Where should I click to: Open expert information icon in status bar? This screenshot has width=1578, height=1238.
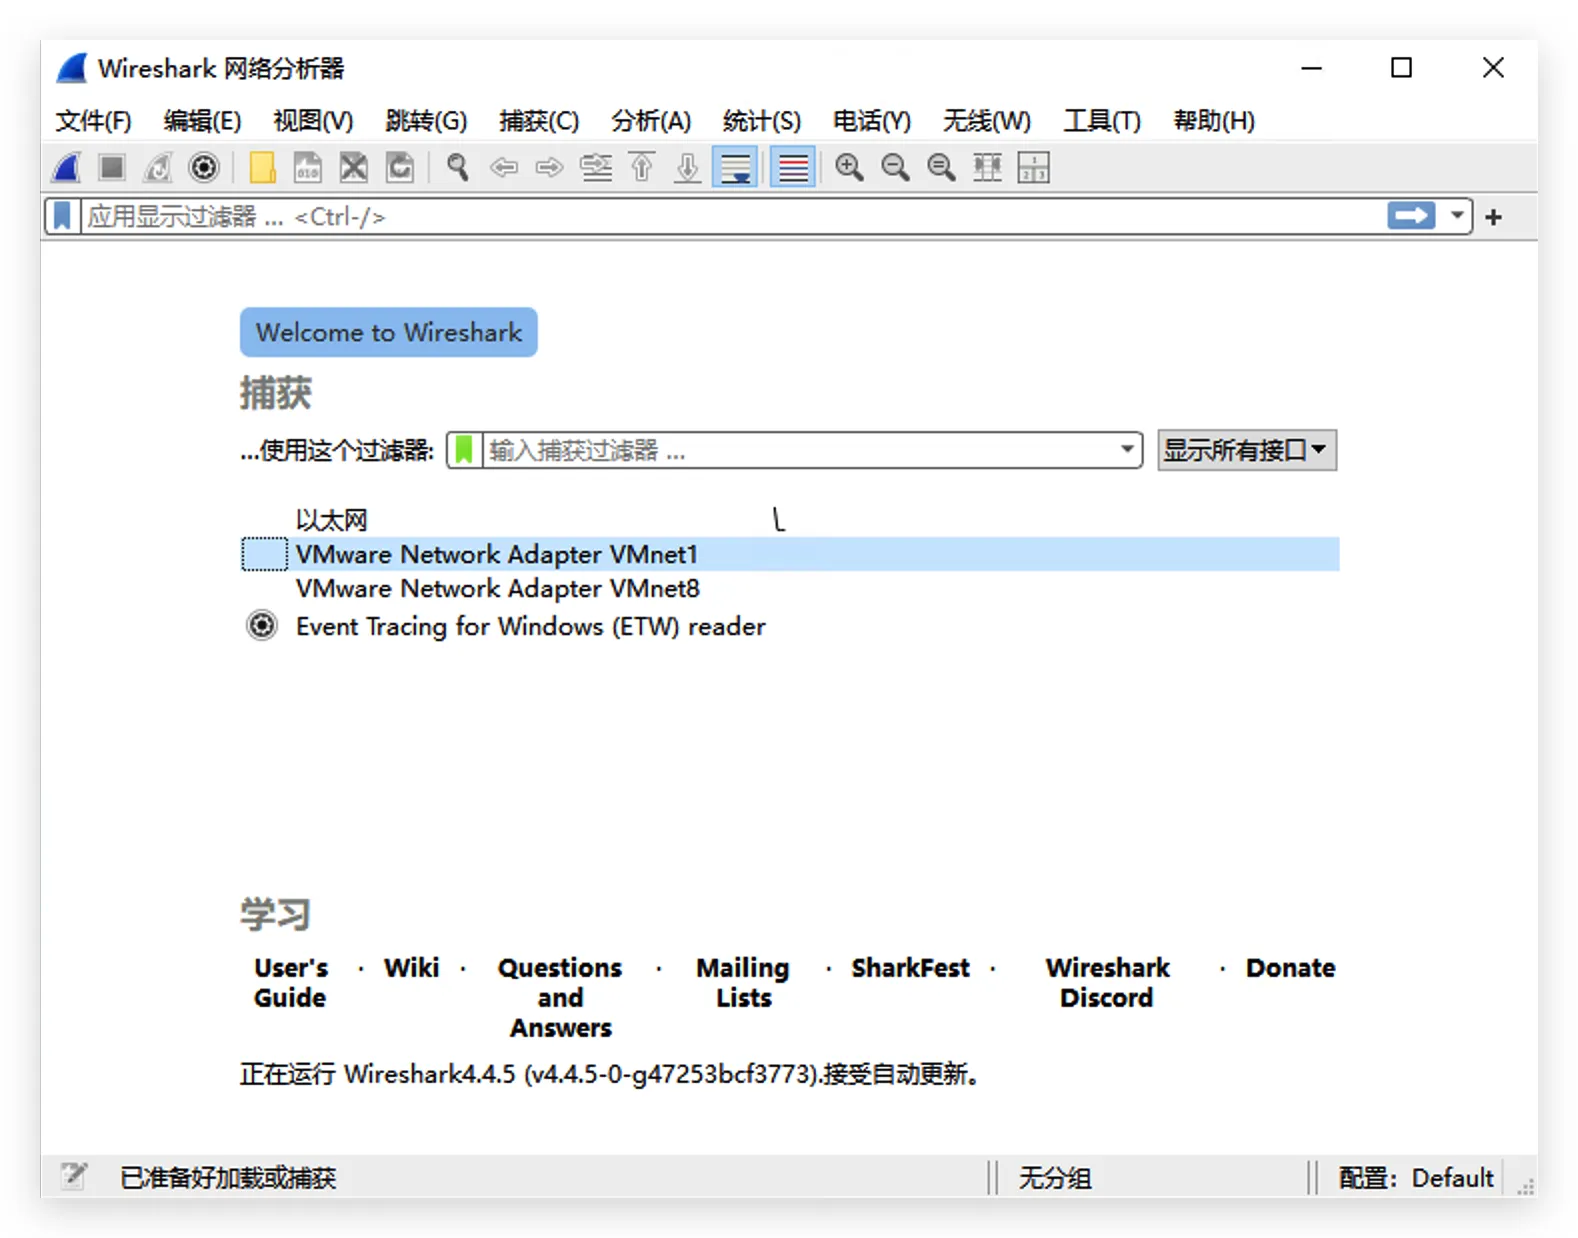click(73, 1176)
